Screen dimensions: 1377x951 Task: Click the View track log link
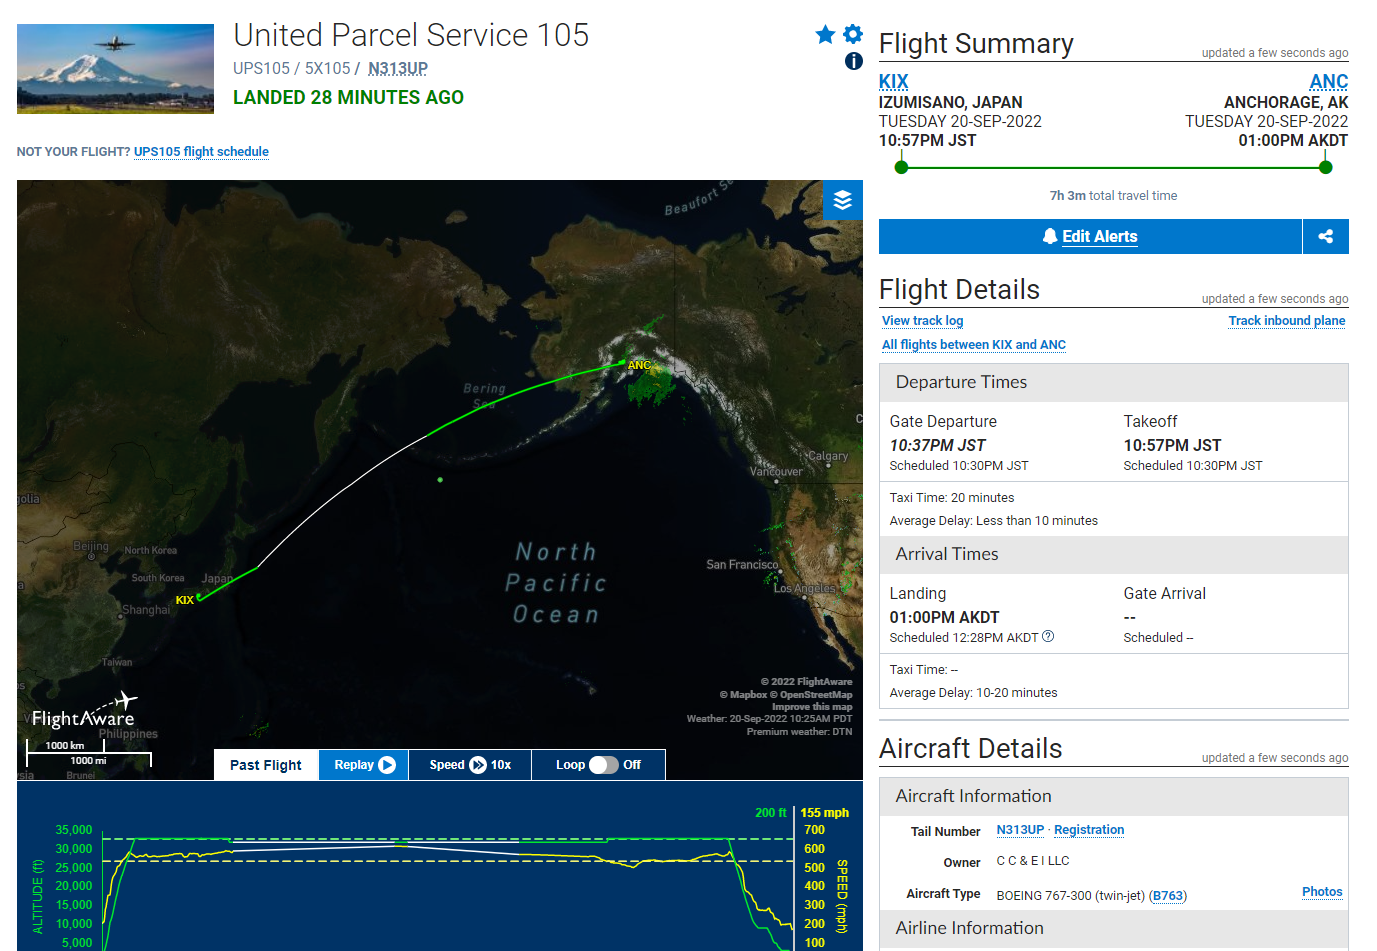click(922, 321)
